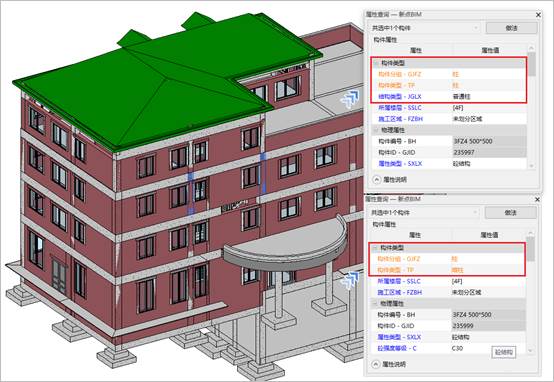This screenshot has height=382, width=554.
Task: Select 所属楼层 - SSLC in panel with ID 235999
Action: click(x=448, y=281)
